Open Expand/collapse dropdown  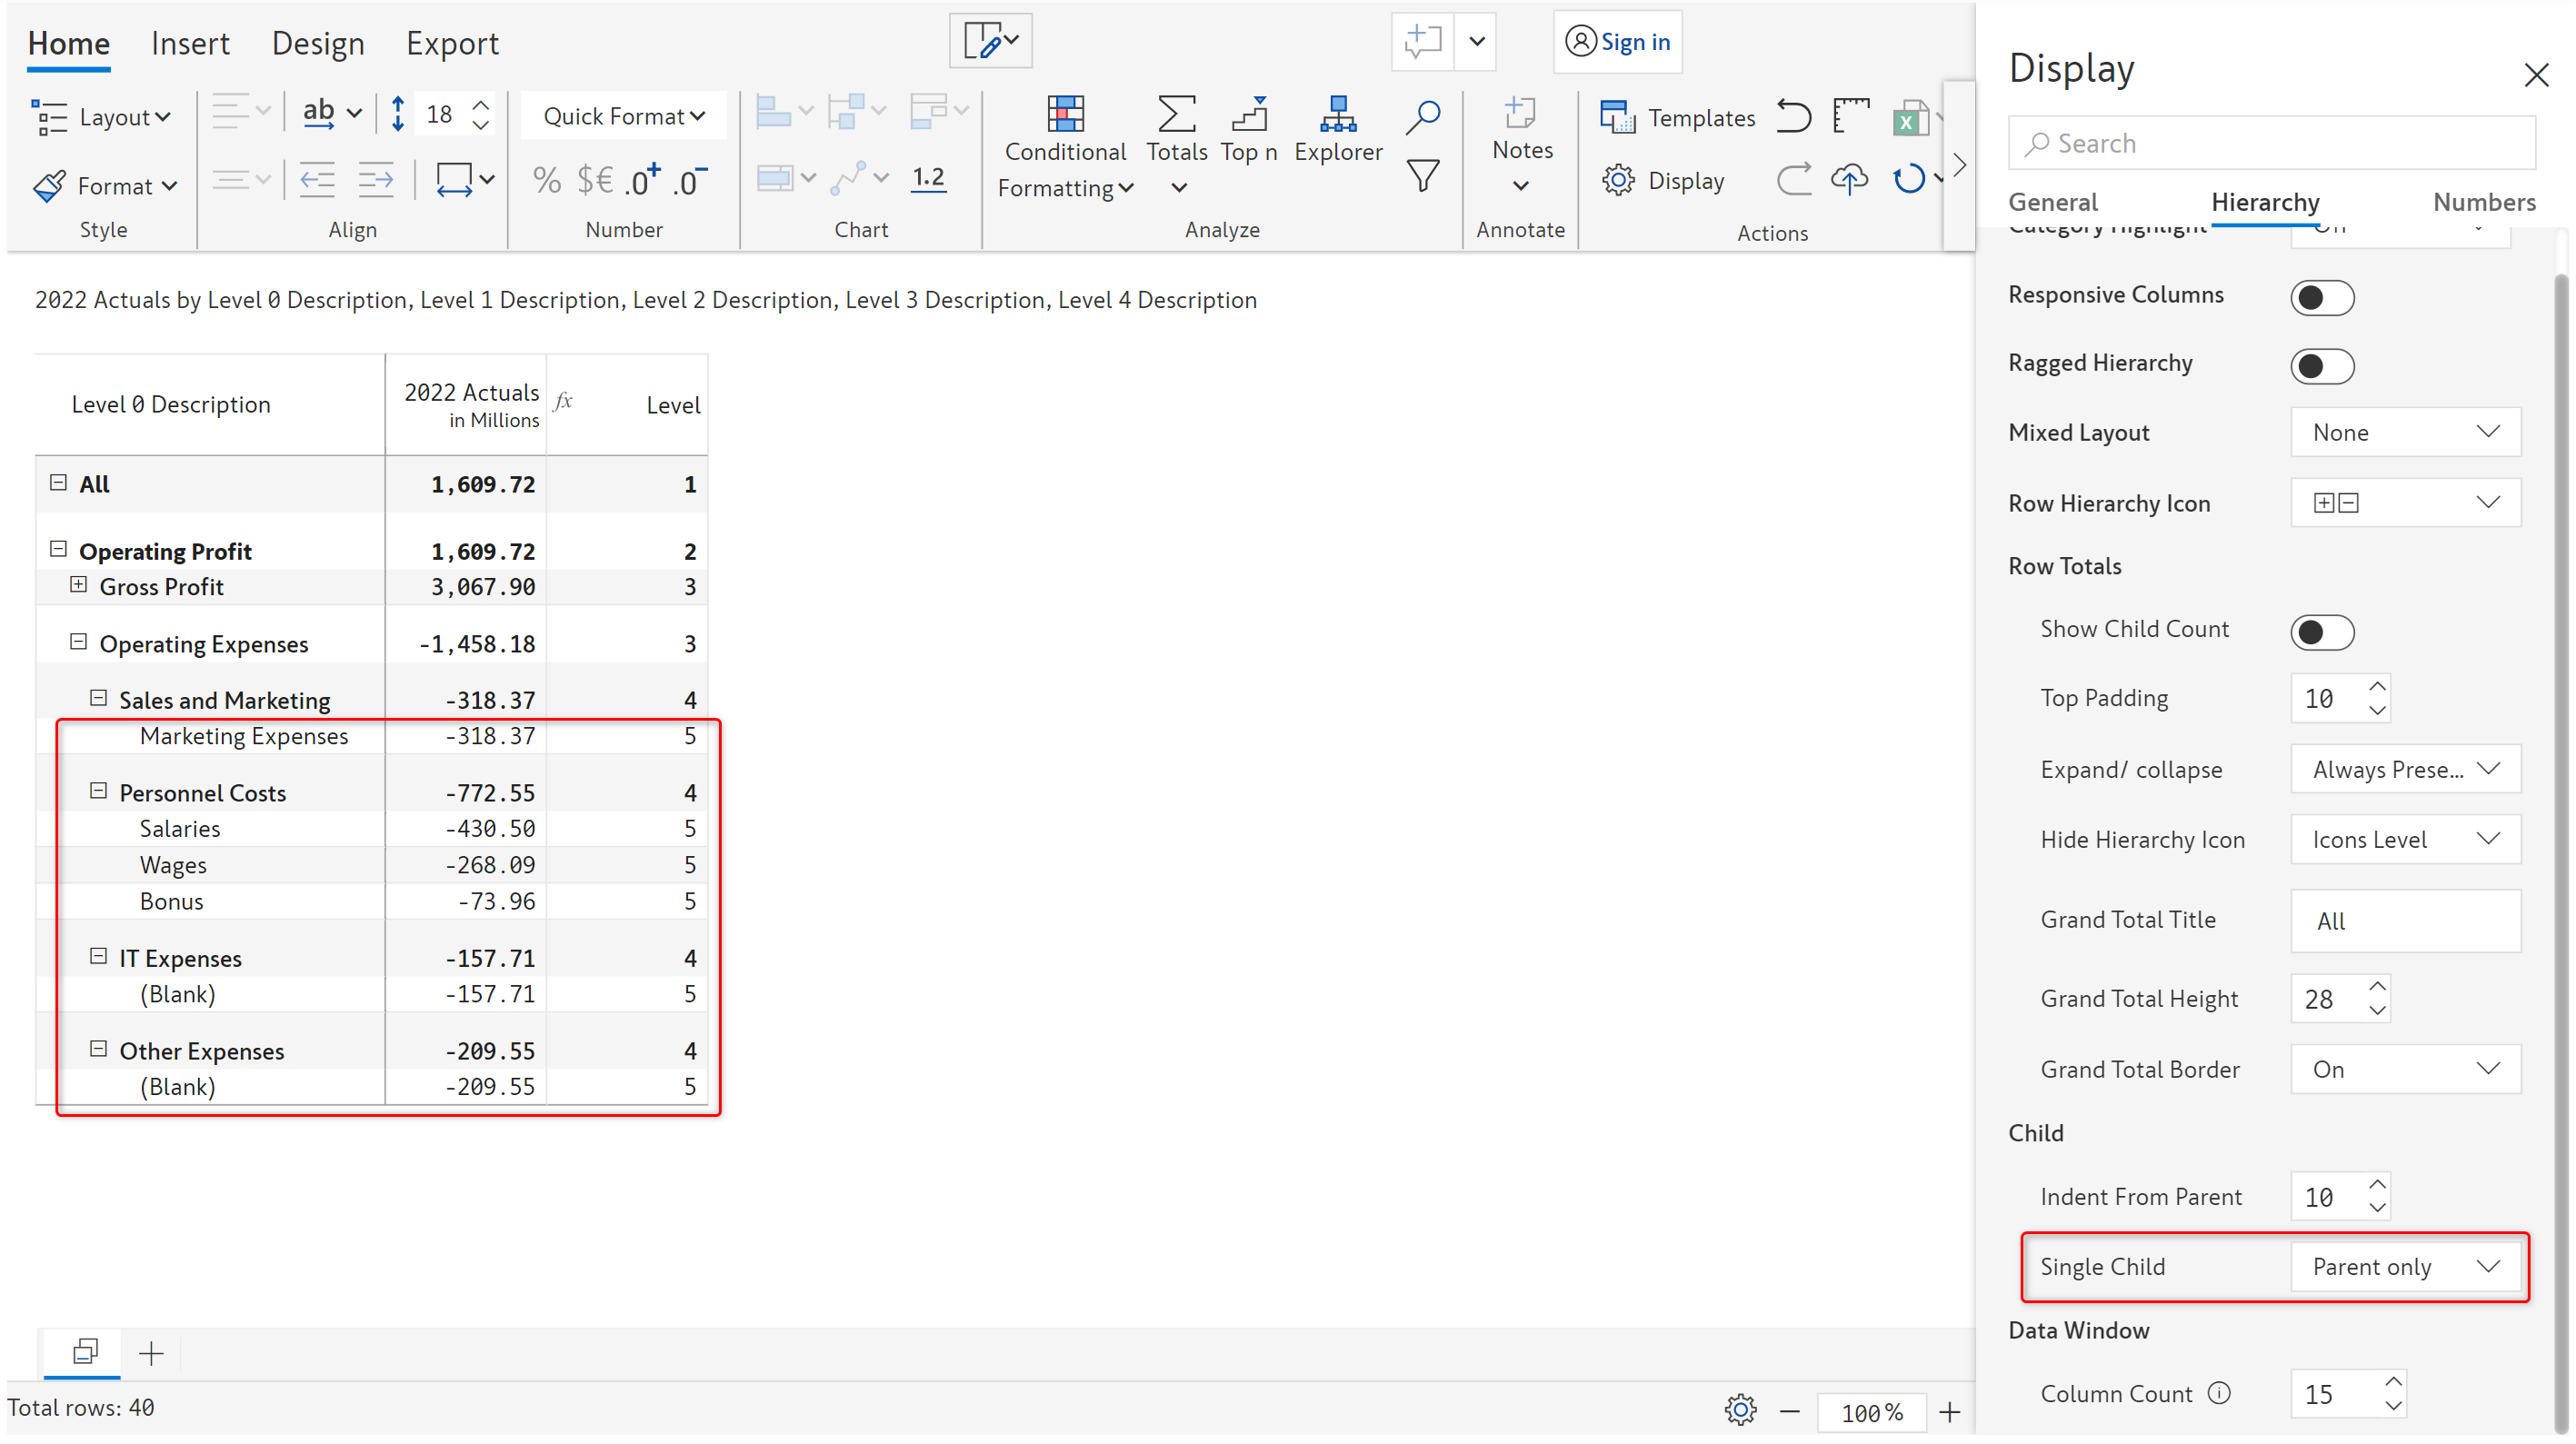(x=2404, y=768)
